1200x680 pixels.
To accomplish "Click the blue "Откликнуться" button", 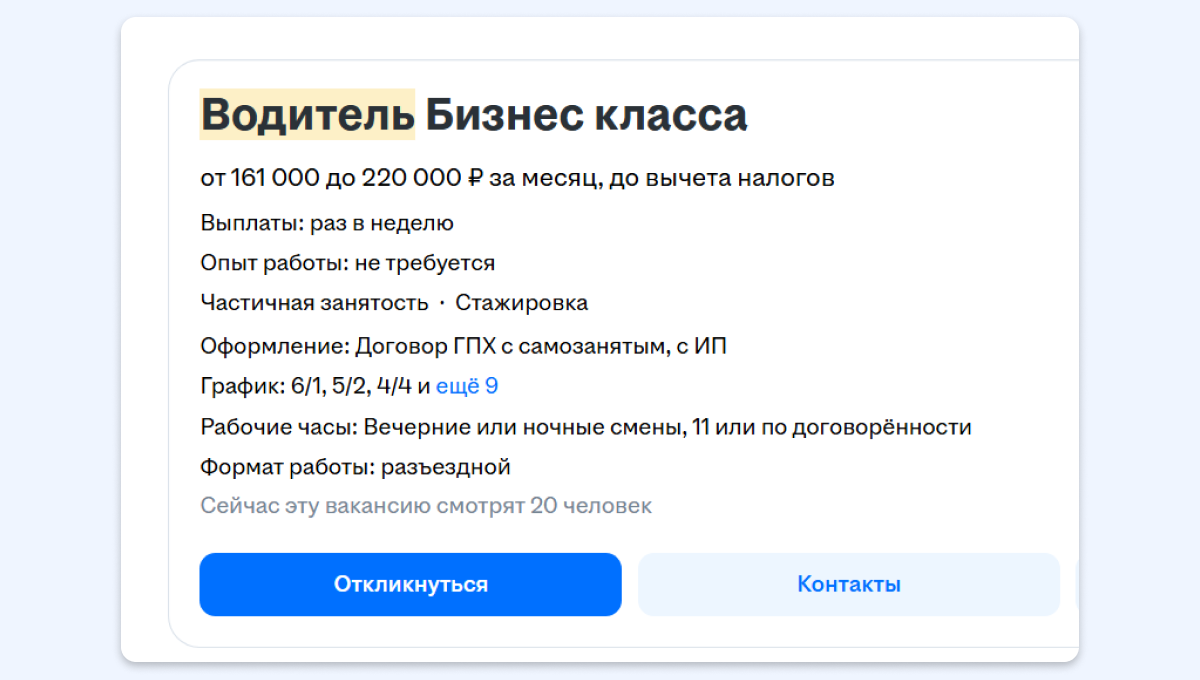I will pos(410,584).
